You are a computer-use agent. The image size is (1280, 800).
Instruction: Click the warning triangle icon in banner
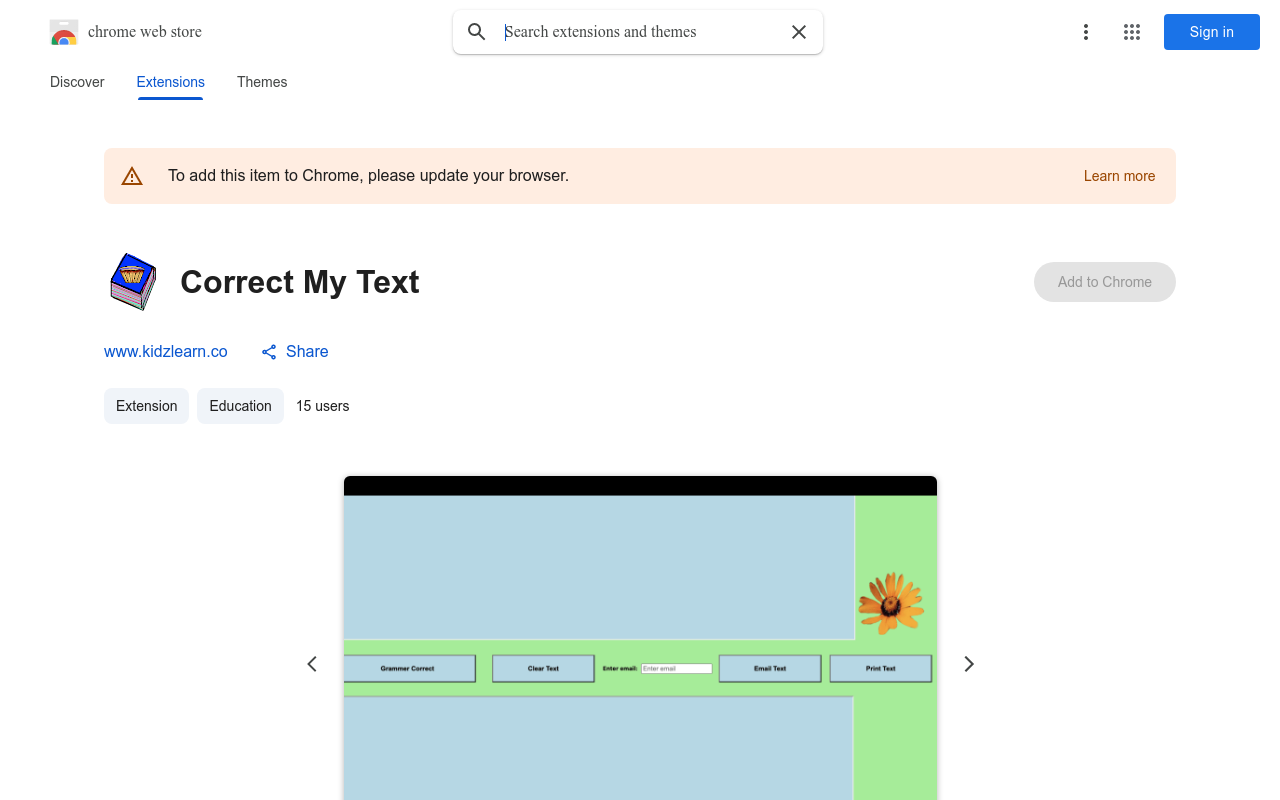pos(132,176)
